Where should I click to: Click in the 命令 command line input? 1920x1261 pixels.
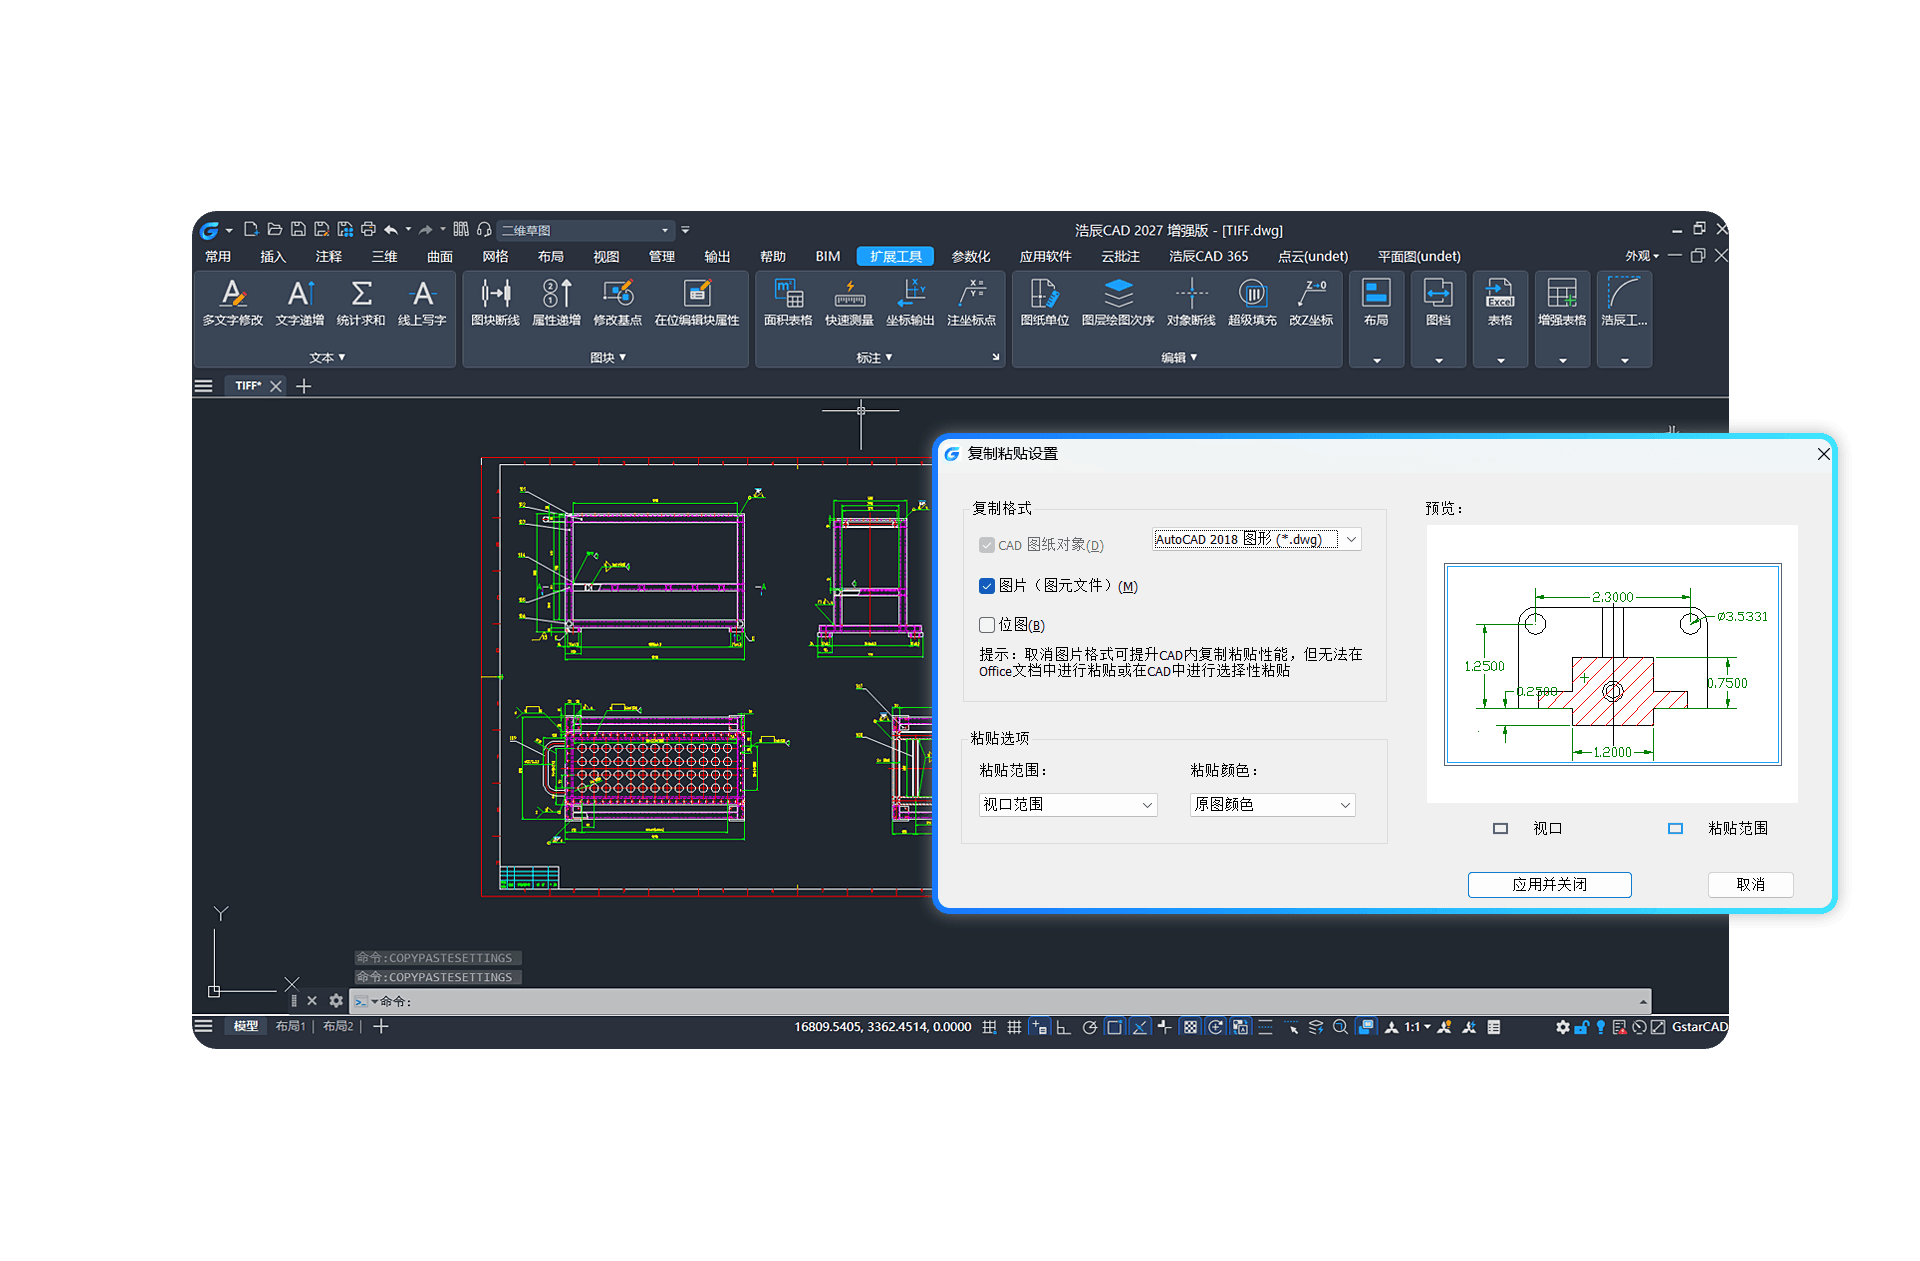coord(1000,1001)
